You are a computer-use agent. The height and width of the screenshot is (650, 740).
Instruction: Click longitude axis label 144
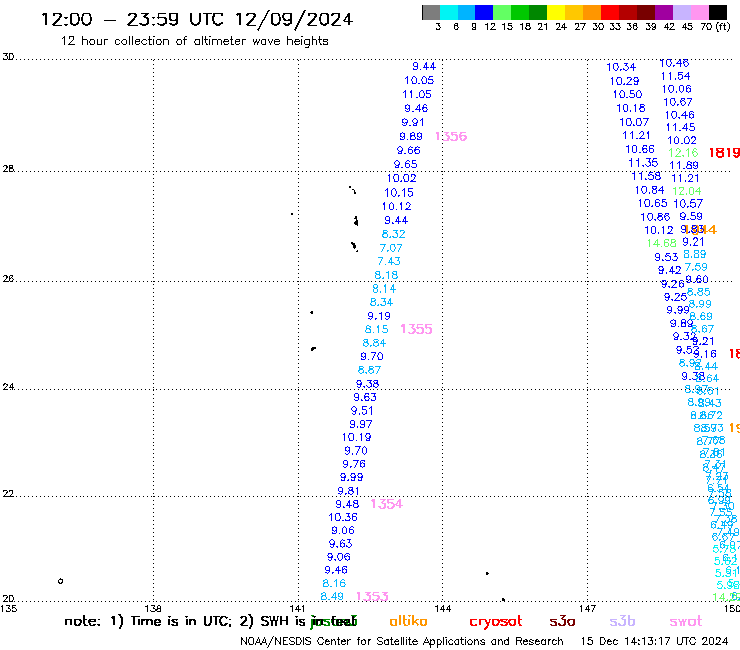click(x=442, y=609)
